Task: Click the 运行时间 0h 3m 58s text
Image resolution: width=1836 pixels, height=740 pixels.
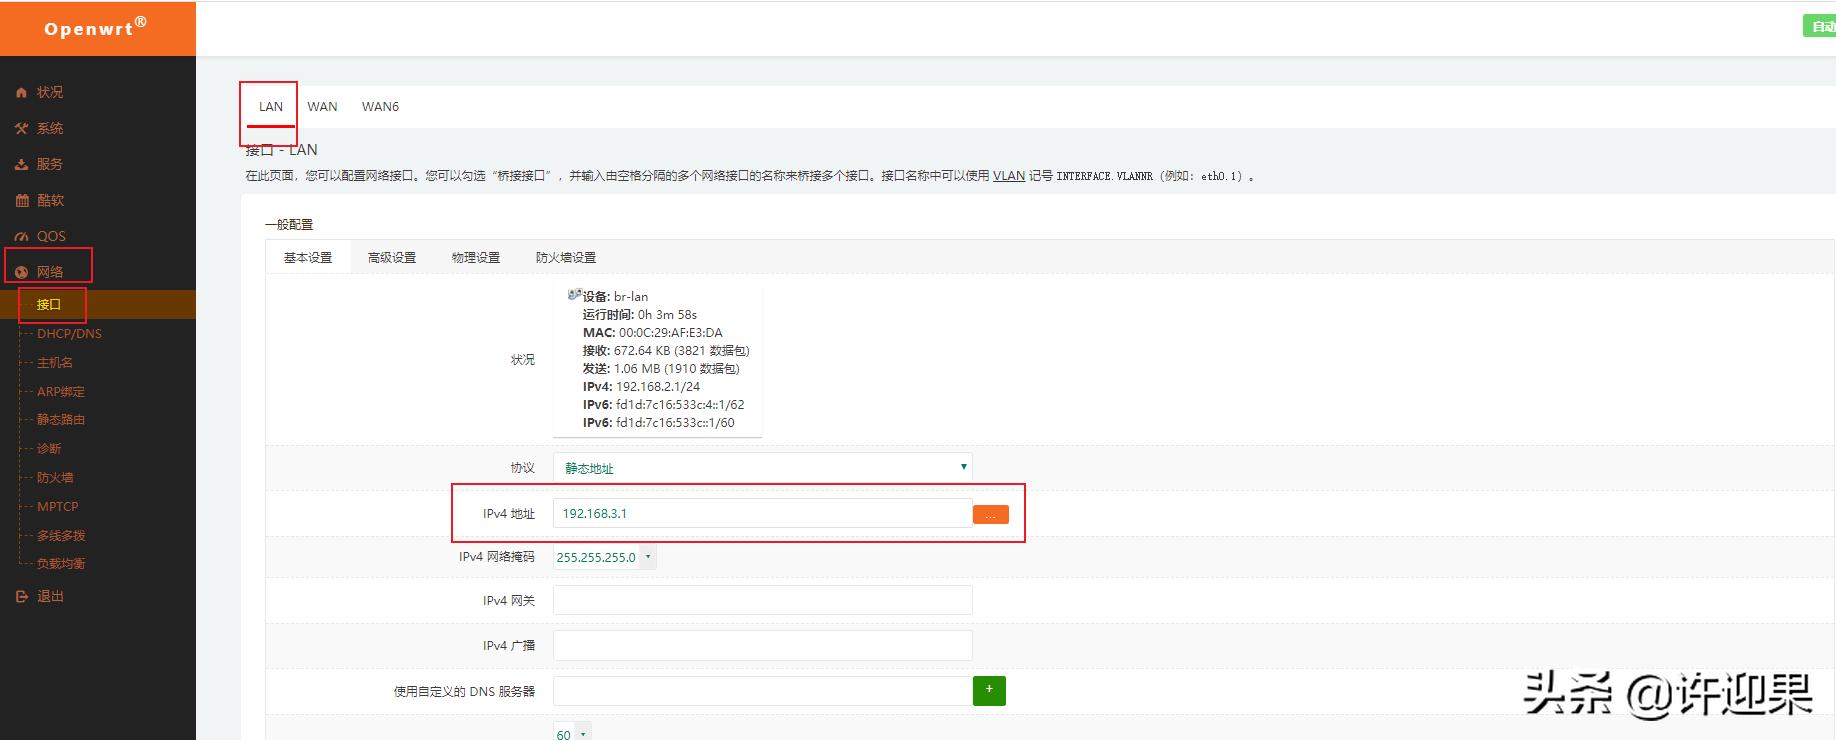Action: [x=640, y=314]
